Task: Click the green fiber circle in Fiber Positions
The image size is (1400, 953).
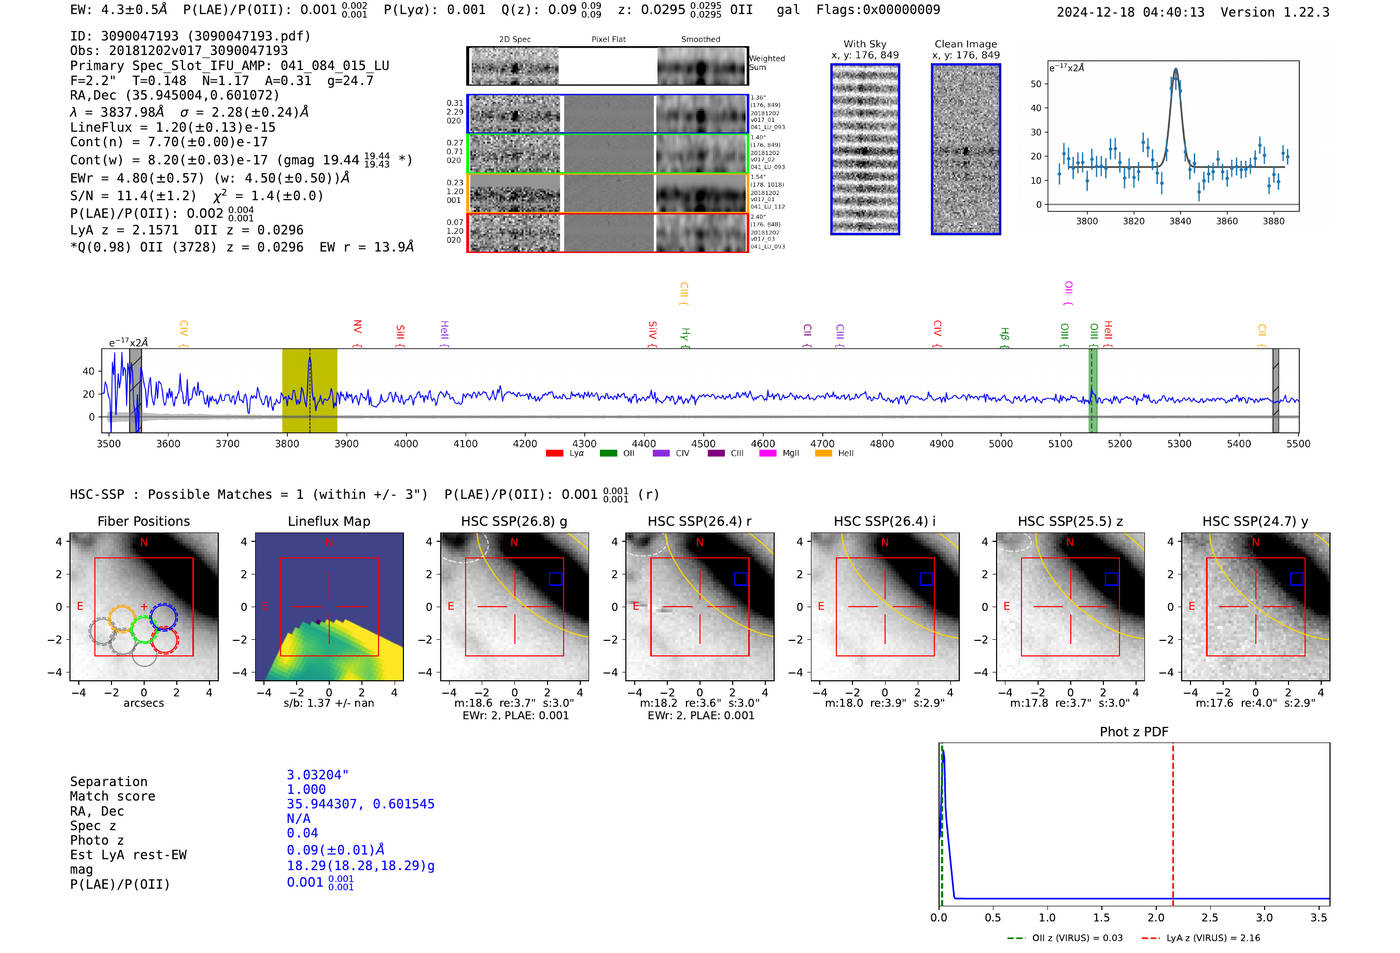Action: (x=143, y=630)
